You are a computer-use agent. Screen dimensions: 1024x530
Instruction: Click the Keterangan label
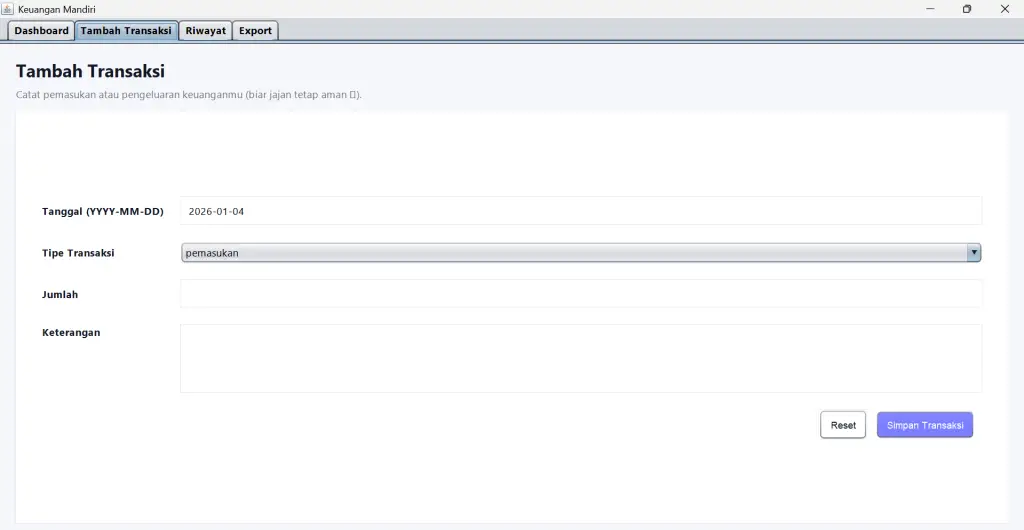click(71, 332)
